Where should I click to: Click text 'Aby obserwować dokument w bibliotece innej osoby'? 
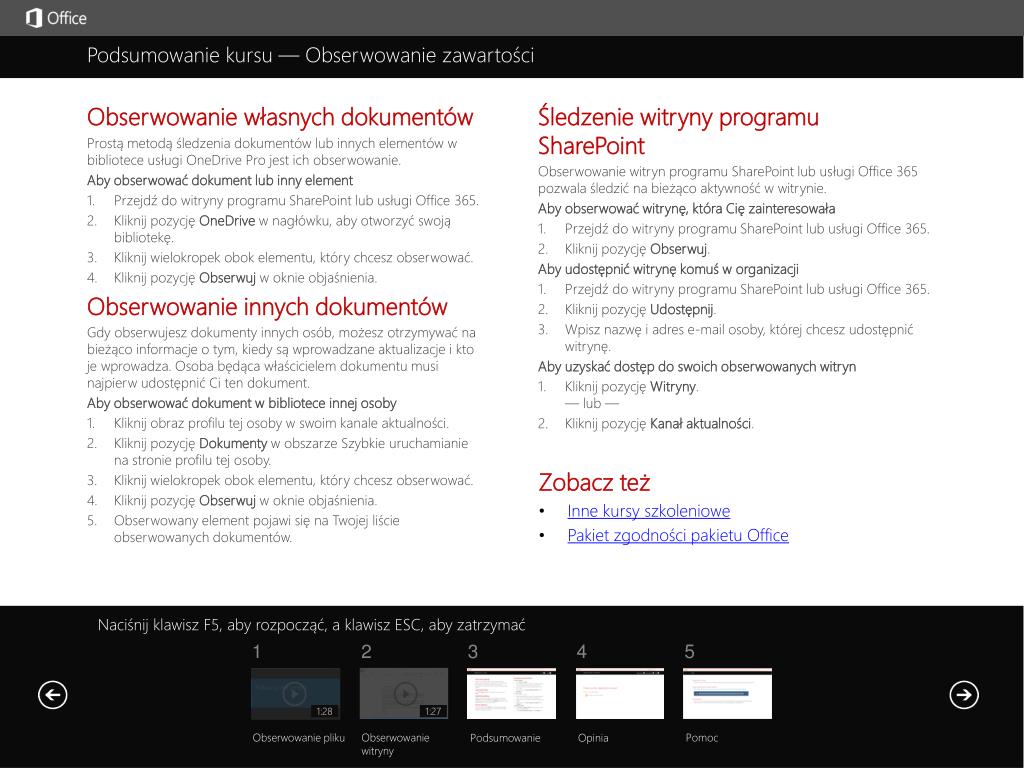tap(242, 404)
